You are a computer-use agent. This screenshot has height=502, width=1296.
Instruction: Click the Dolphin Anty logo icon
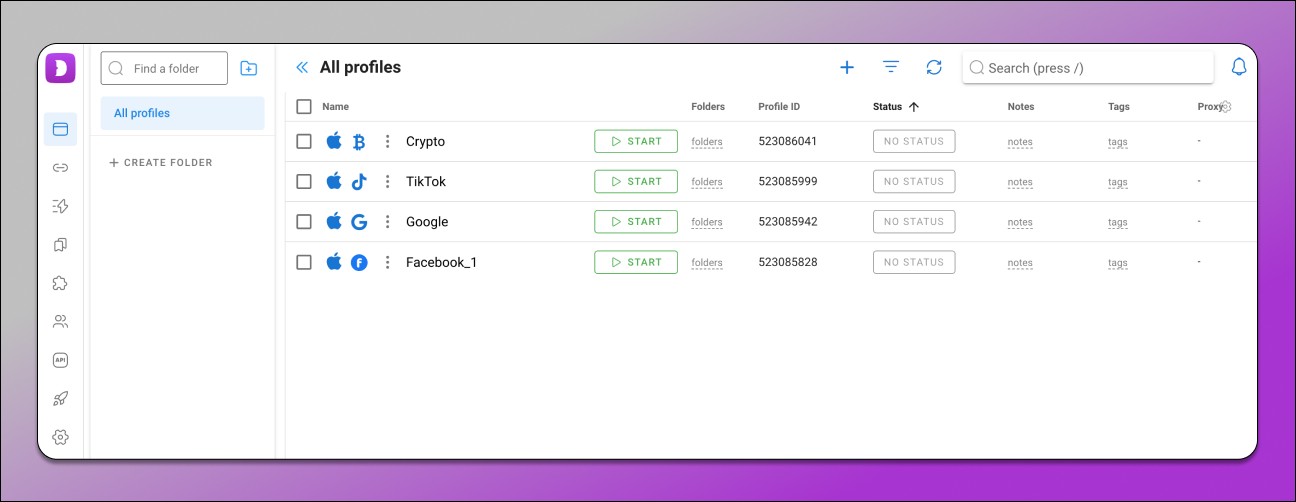click(x=60, y=69)
